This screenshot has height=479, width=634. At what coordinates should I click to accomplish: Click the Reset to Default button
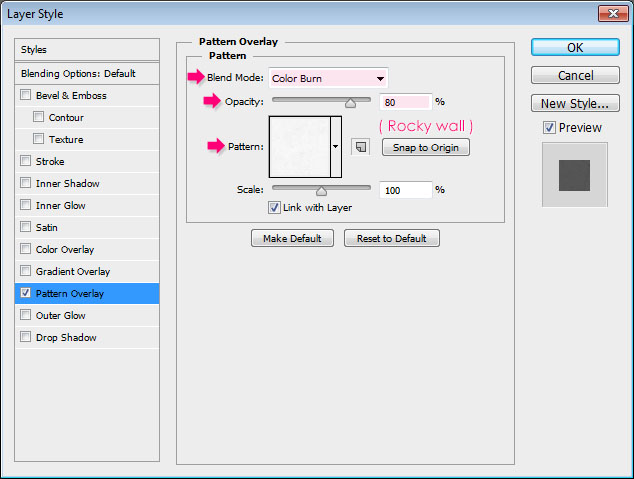click(392, 238)
